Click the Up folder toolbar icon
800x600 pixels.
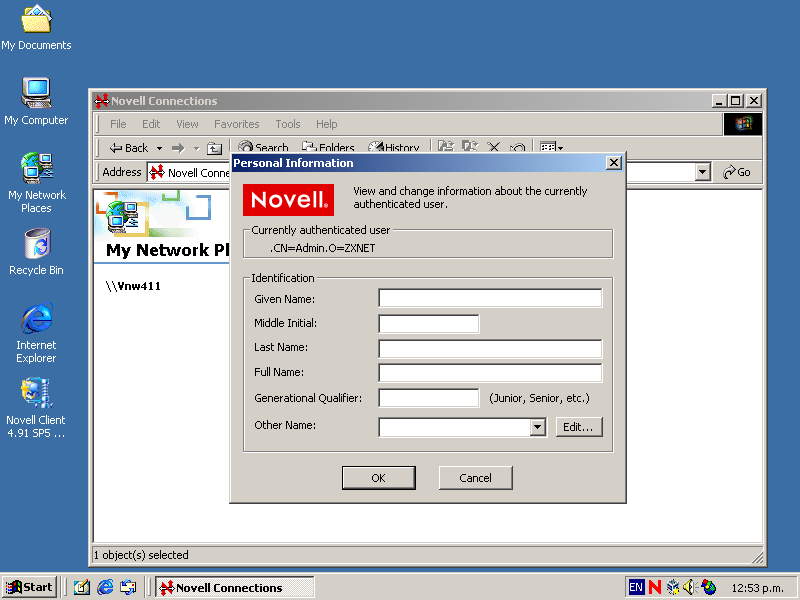(x=214, y=148)
